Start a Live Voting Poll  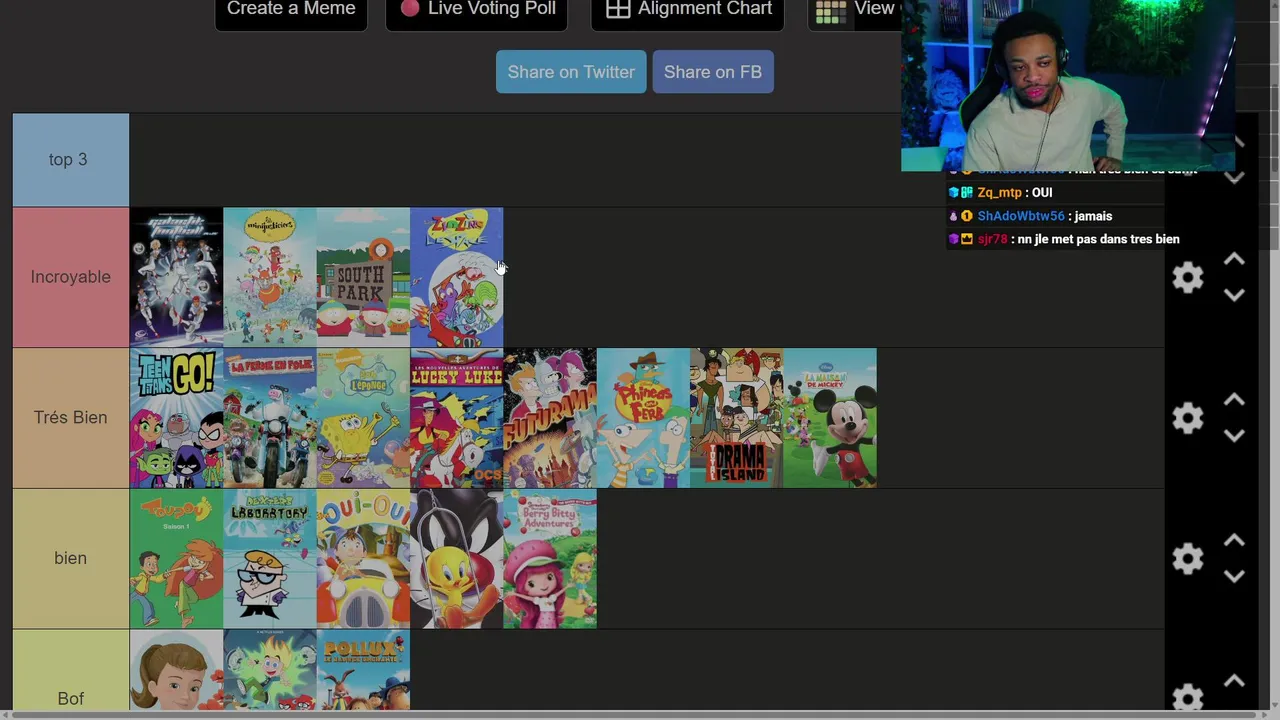point(477,10)
